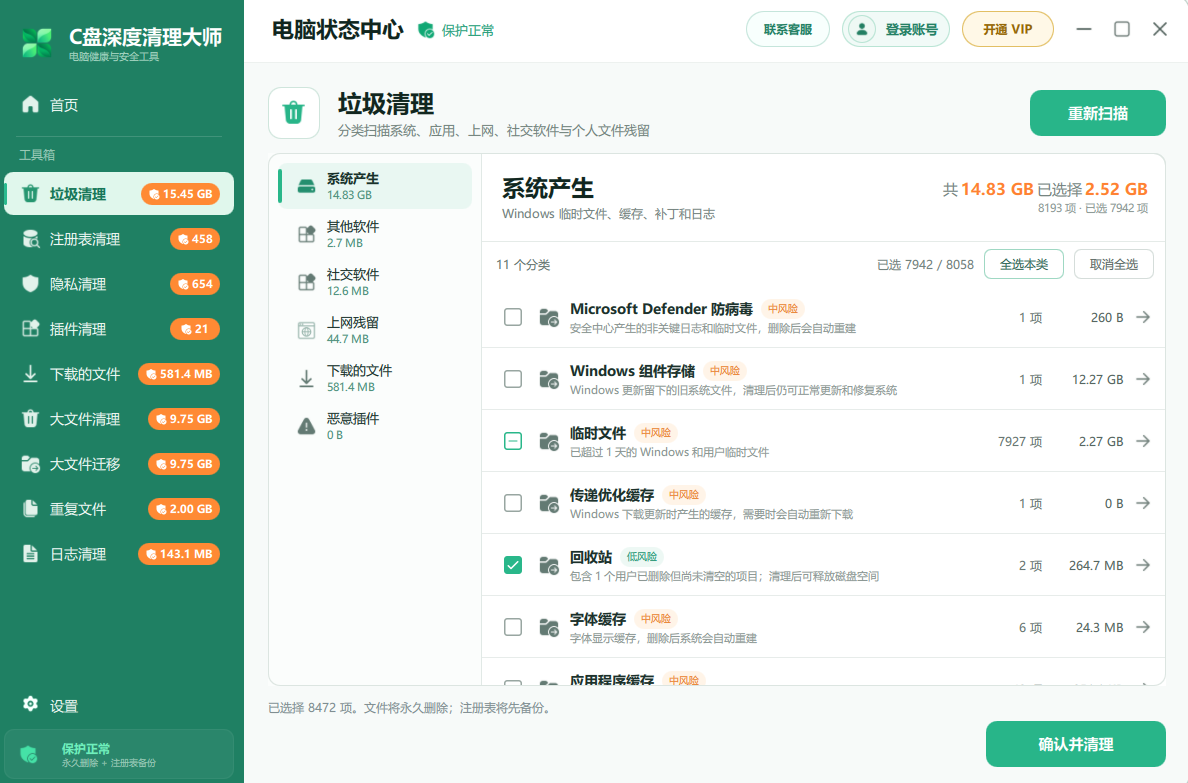Click the 设置 gear icon
The width and height of the screenshot is (1188, 783).
(x=30, y=704)
